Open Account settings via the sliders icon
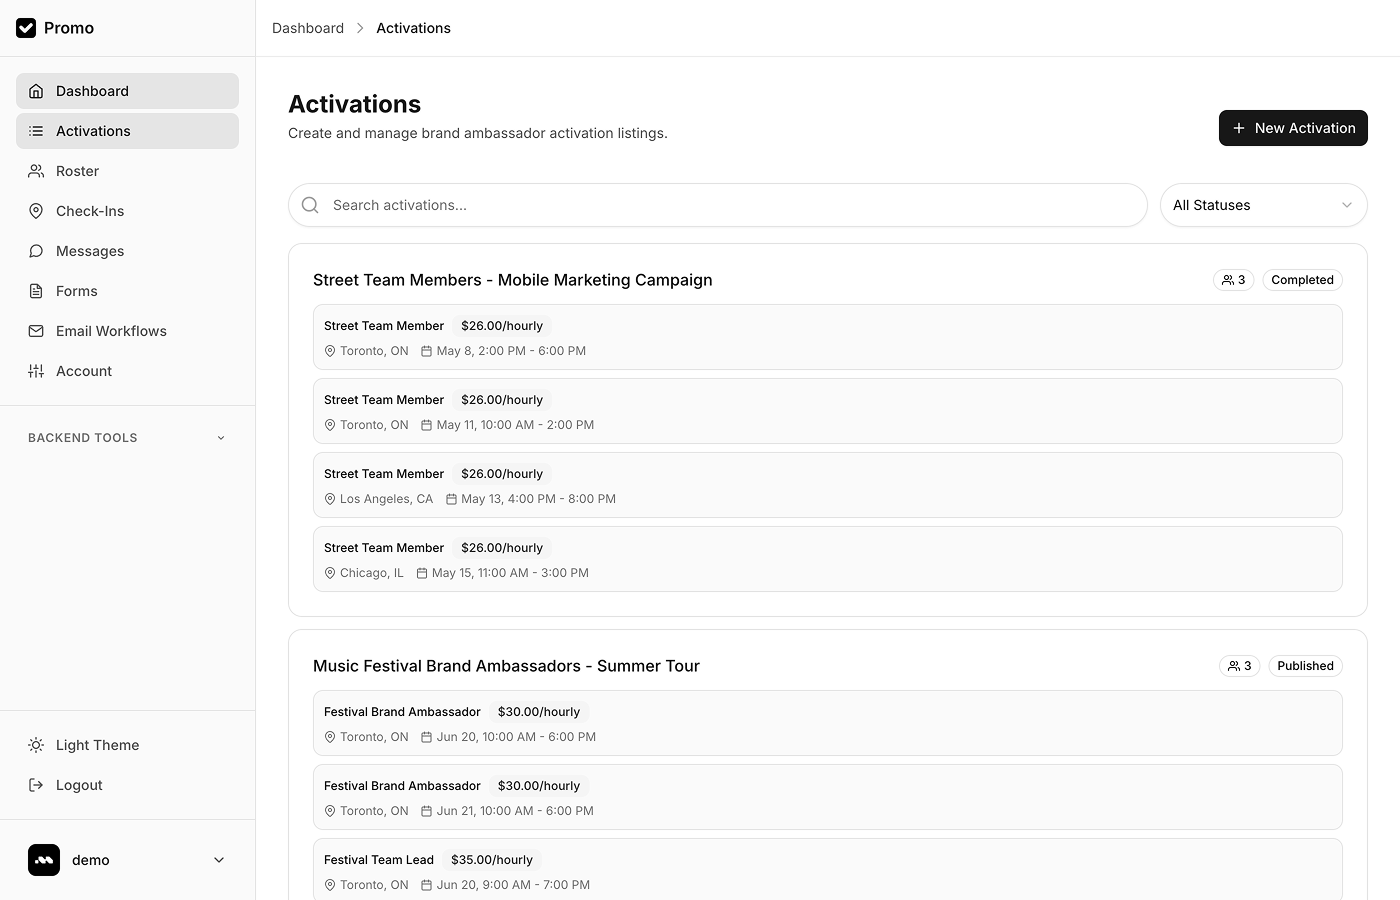 tap(36, 371)
